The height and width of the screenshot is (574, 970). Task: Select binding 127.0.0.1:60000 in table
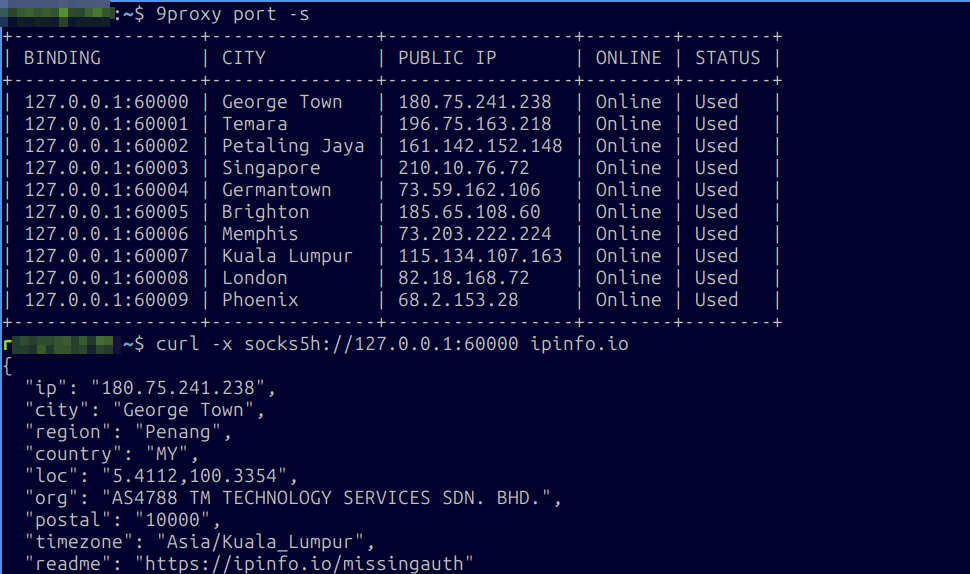pyautogui.click(x=106, y=101)
